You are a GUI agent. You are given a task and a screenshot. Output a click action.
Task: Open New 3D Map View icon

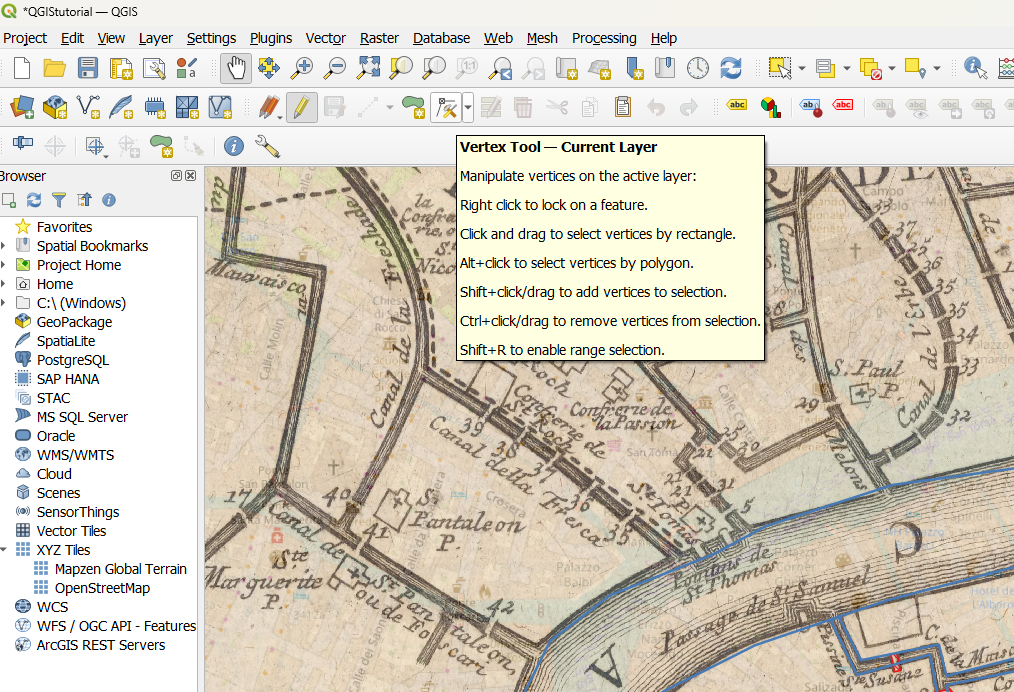point(600,68)
